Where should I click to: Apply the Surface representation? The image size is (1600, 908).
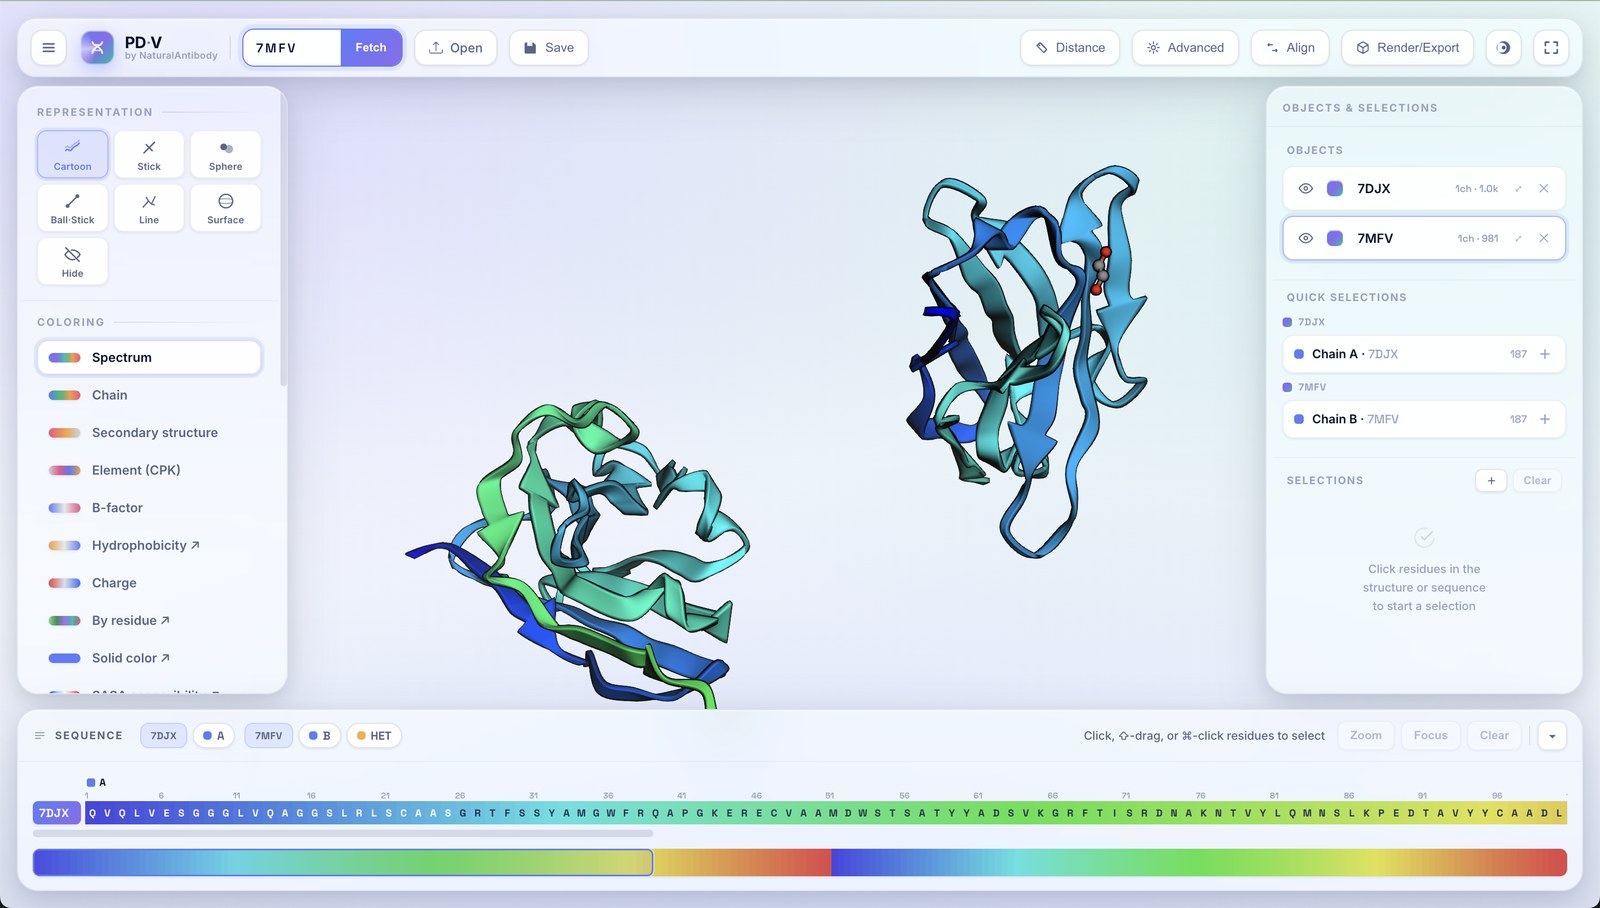point(226,208)
